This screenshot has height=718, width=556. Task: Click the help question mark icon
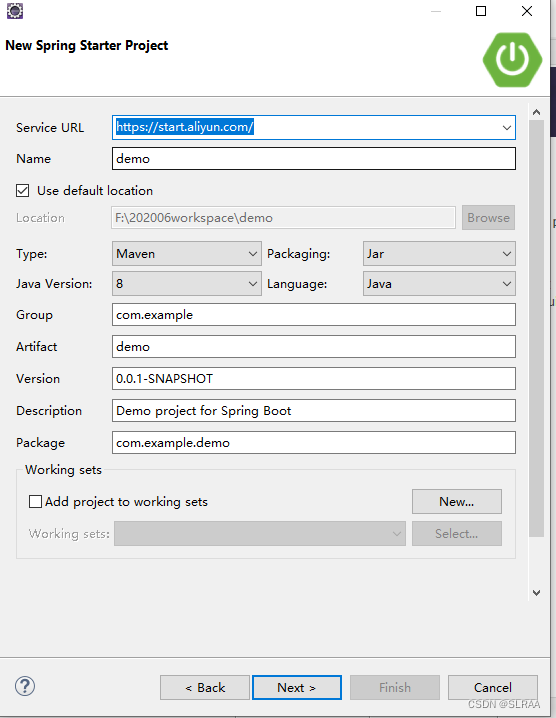point(25,686)
